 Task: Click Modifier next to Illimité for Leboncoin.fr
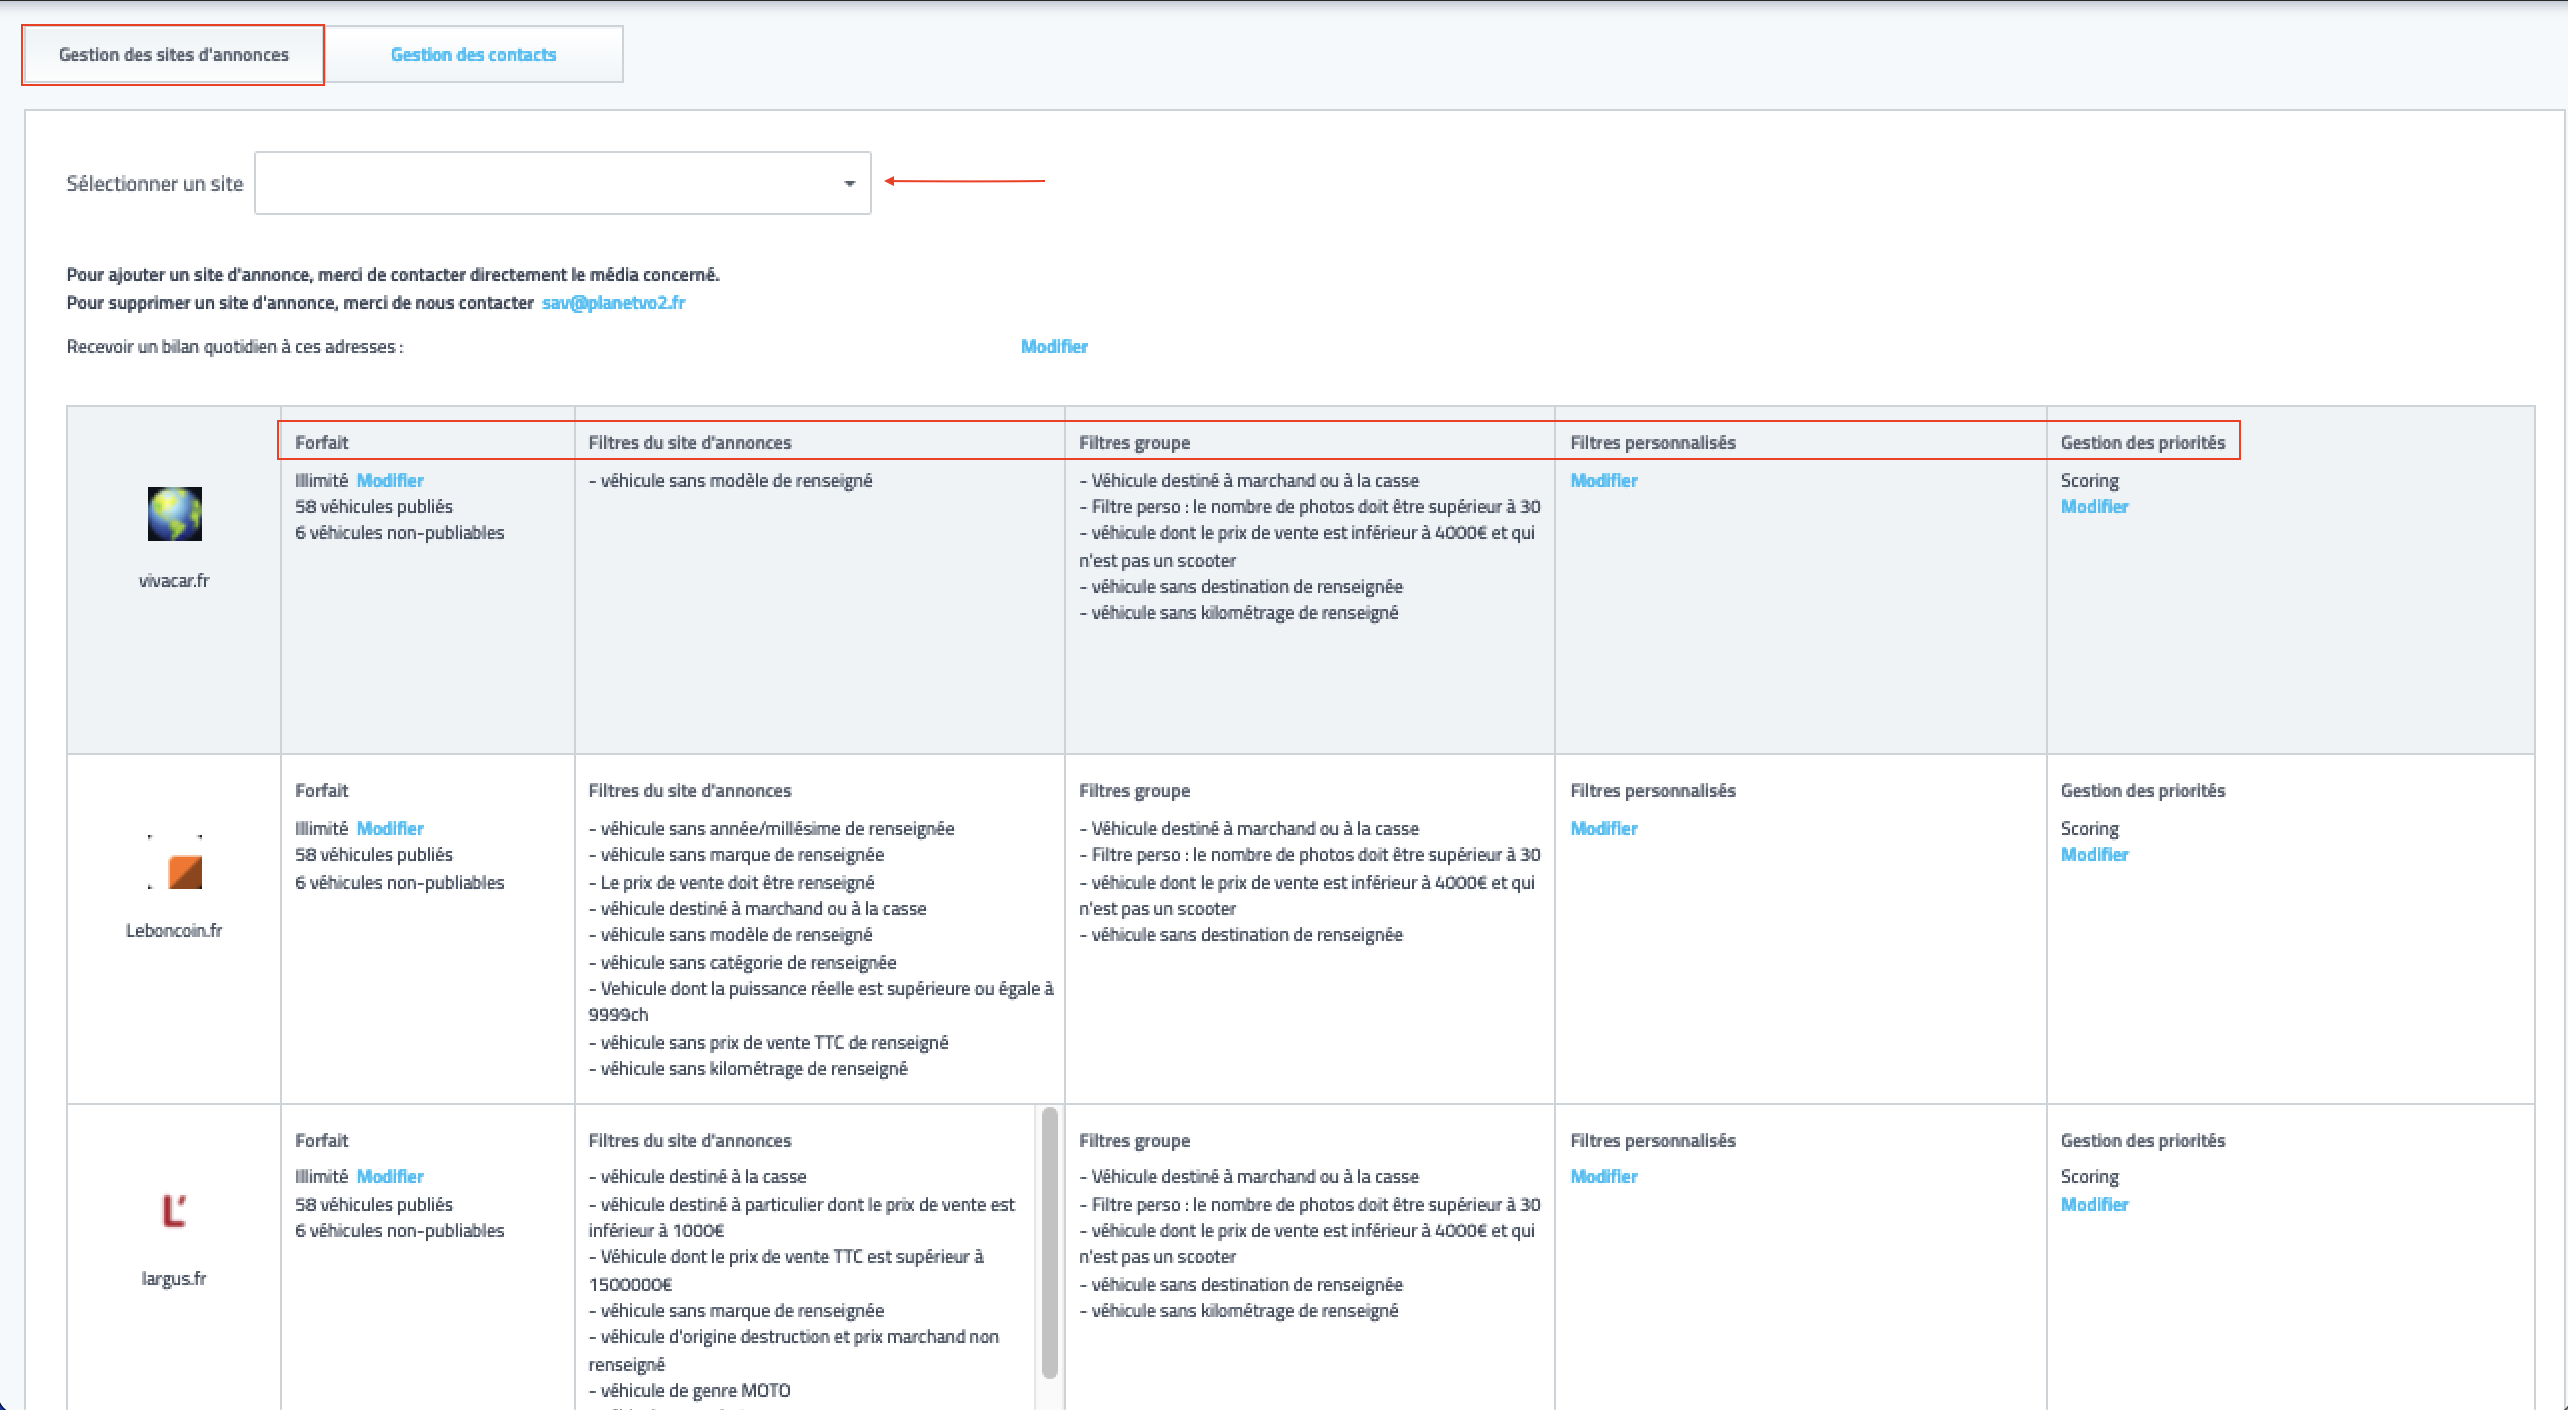click(x=390, y=829)
